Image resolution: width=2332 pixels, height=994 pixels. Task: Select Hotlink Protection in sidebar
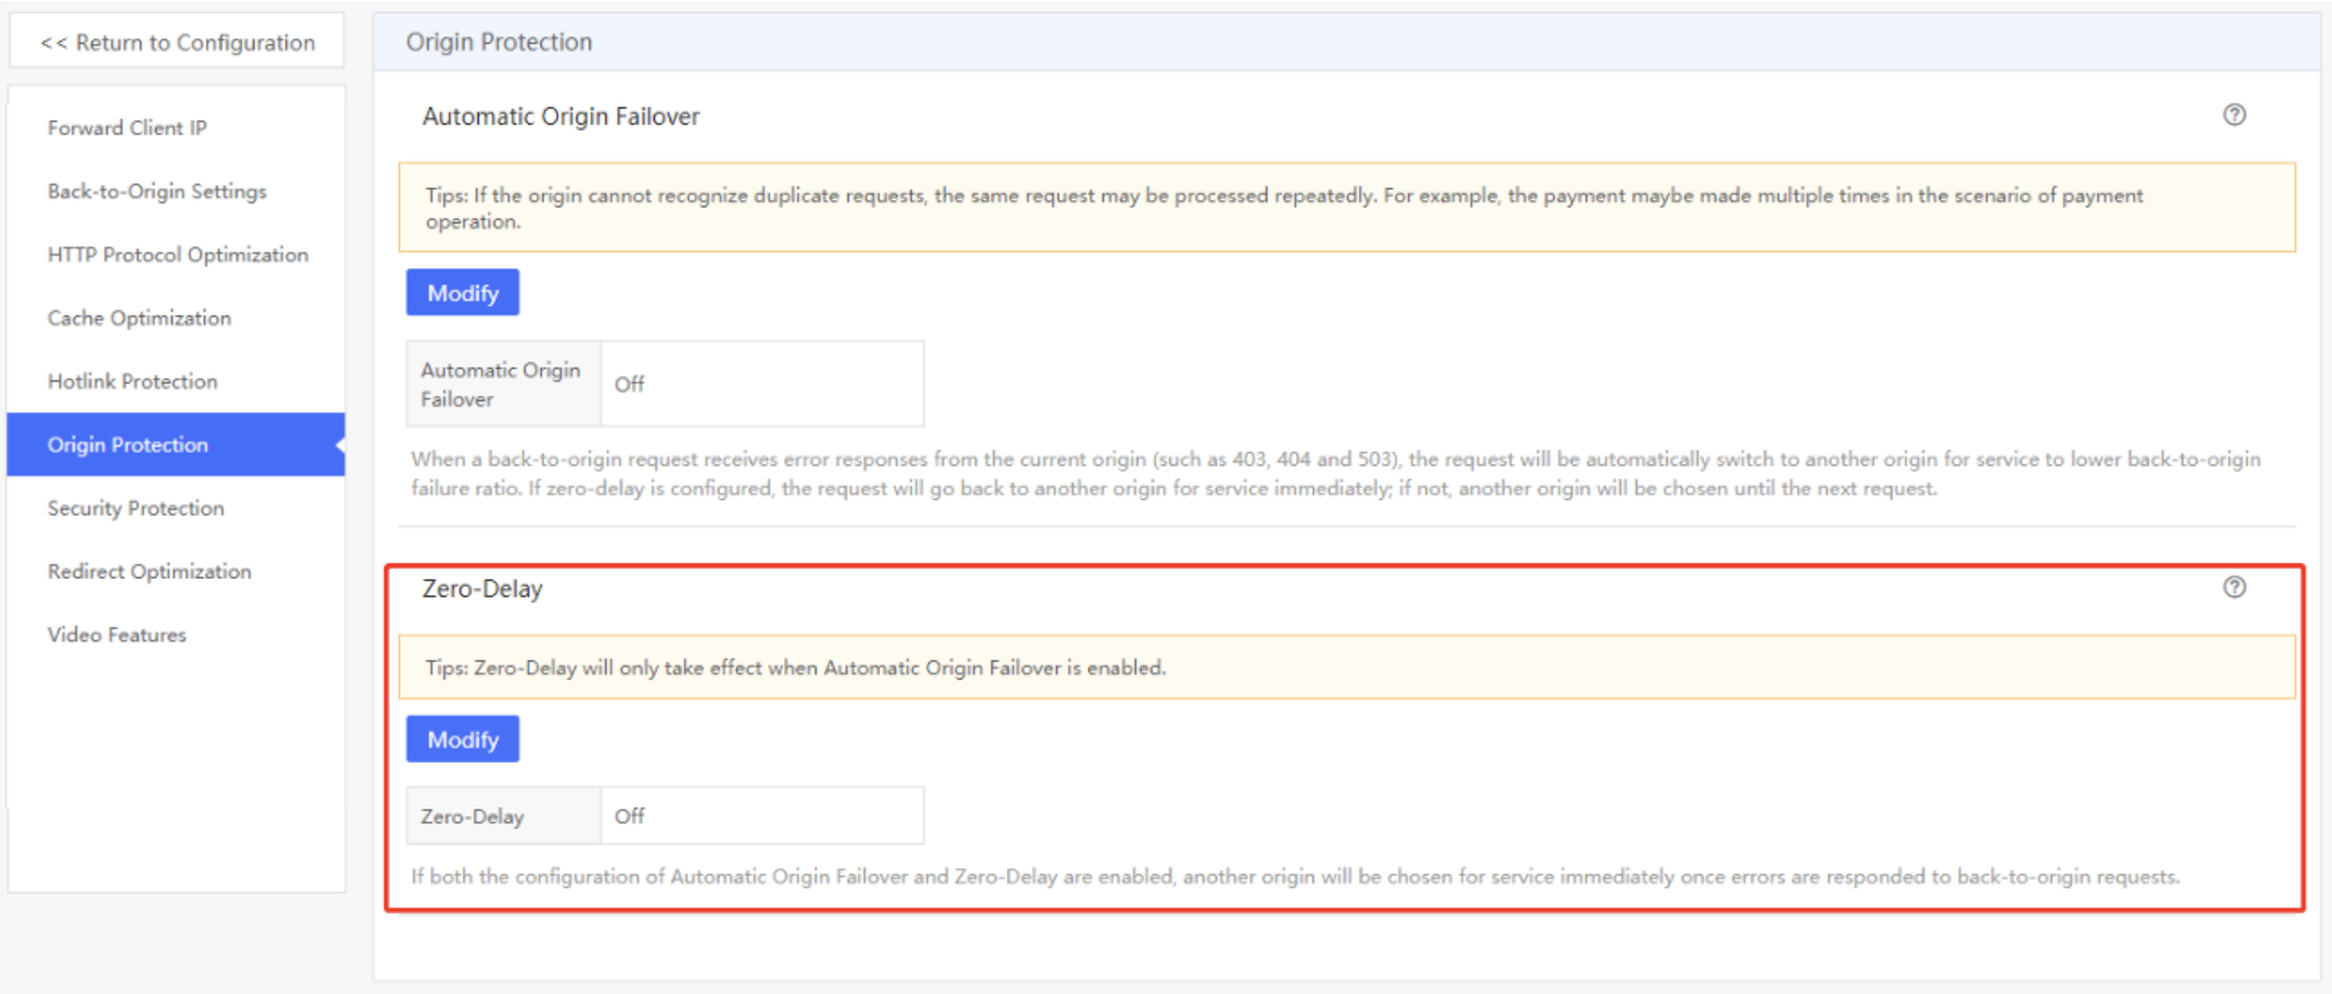click(x=176, y=381)
